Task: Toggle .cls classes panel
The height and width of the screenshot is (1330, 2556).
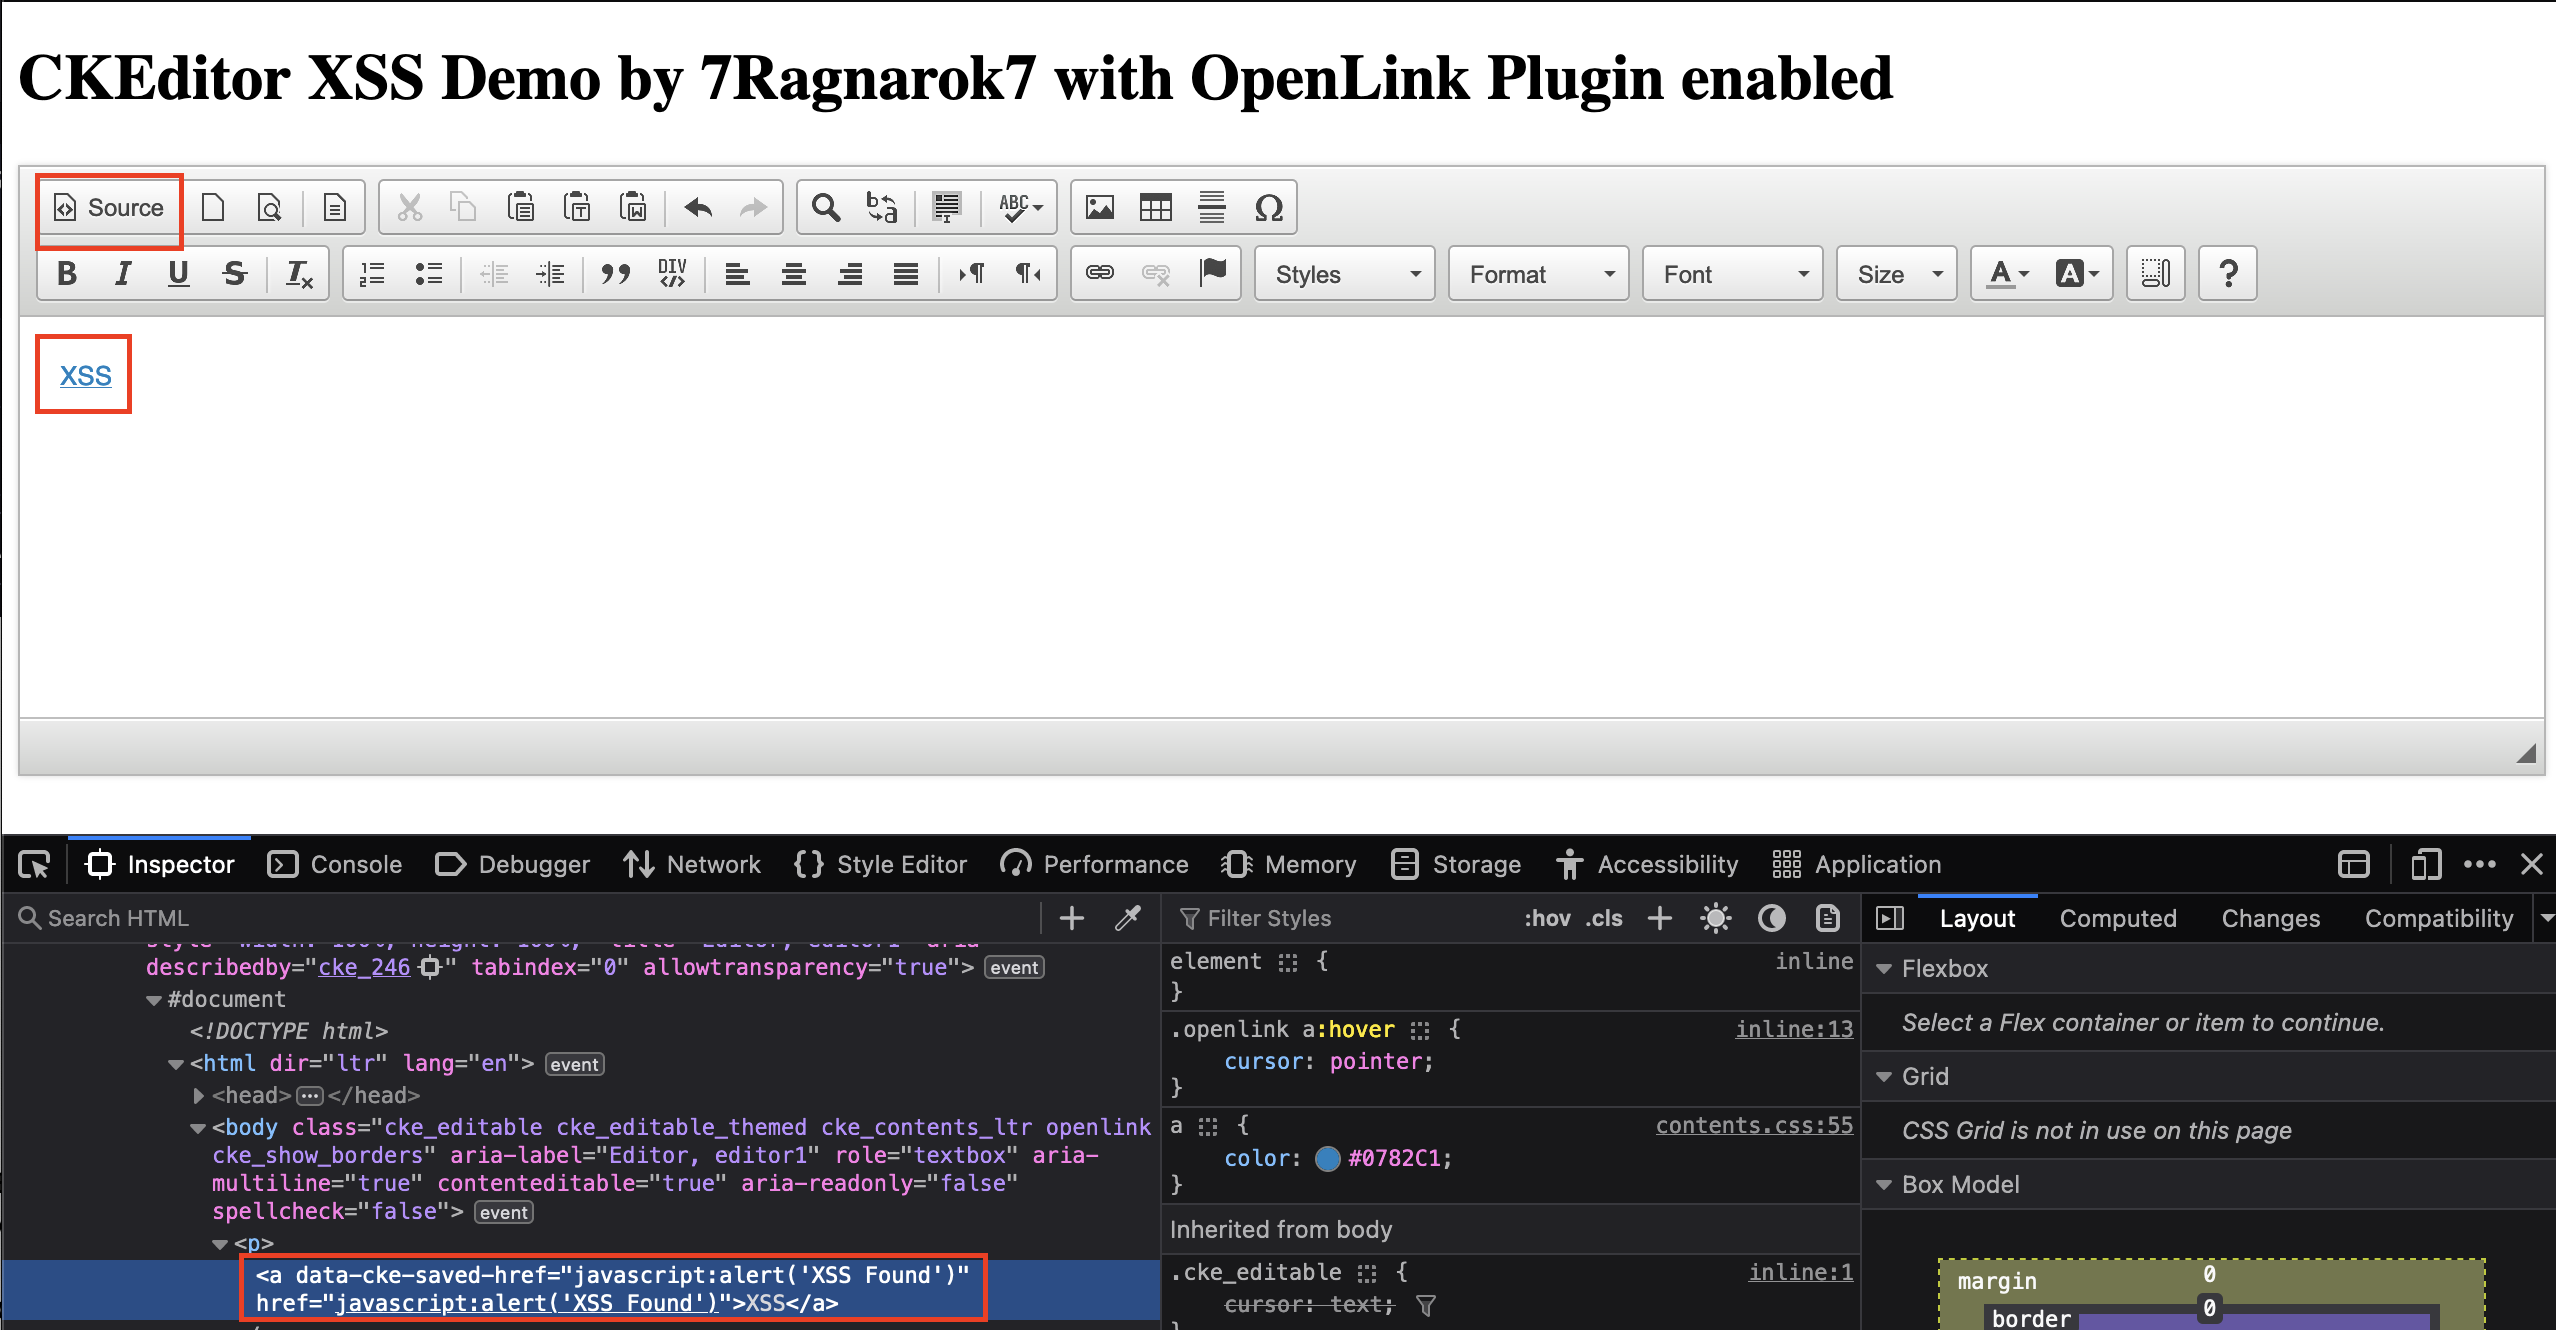Action: click(1604, 918)
